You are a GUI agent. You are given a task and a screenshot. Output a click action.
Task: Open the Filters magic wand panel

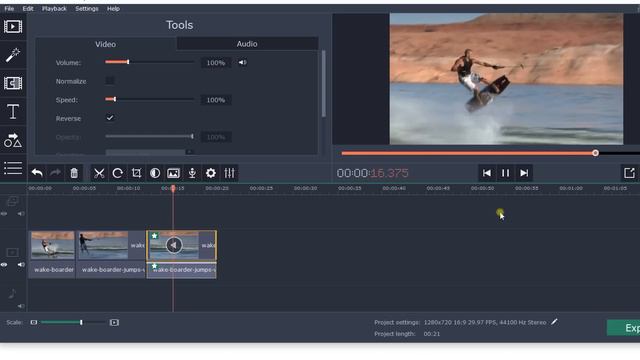click(13, 55)
